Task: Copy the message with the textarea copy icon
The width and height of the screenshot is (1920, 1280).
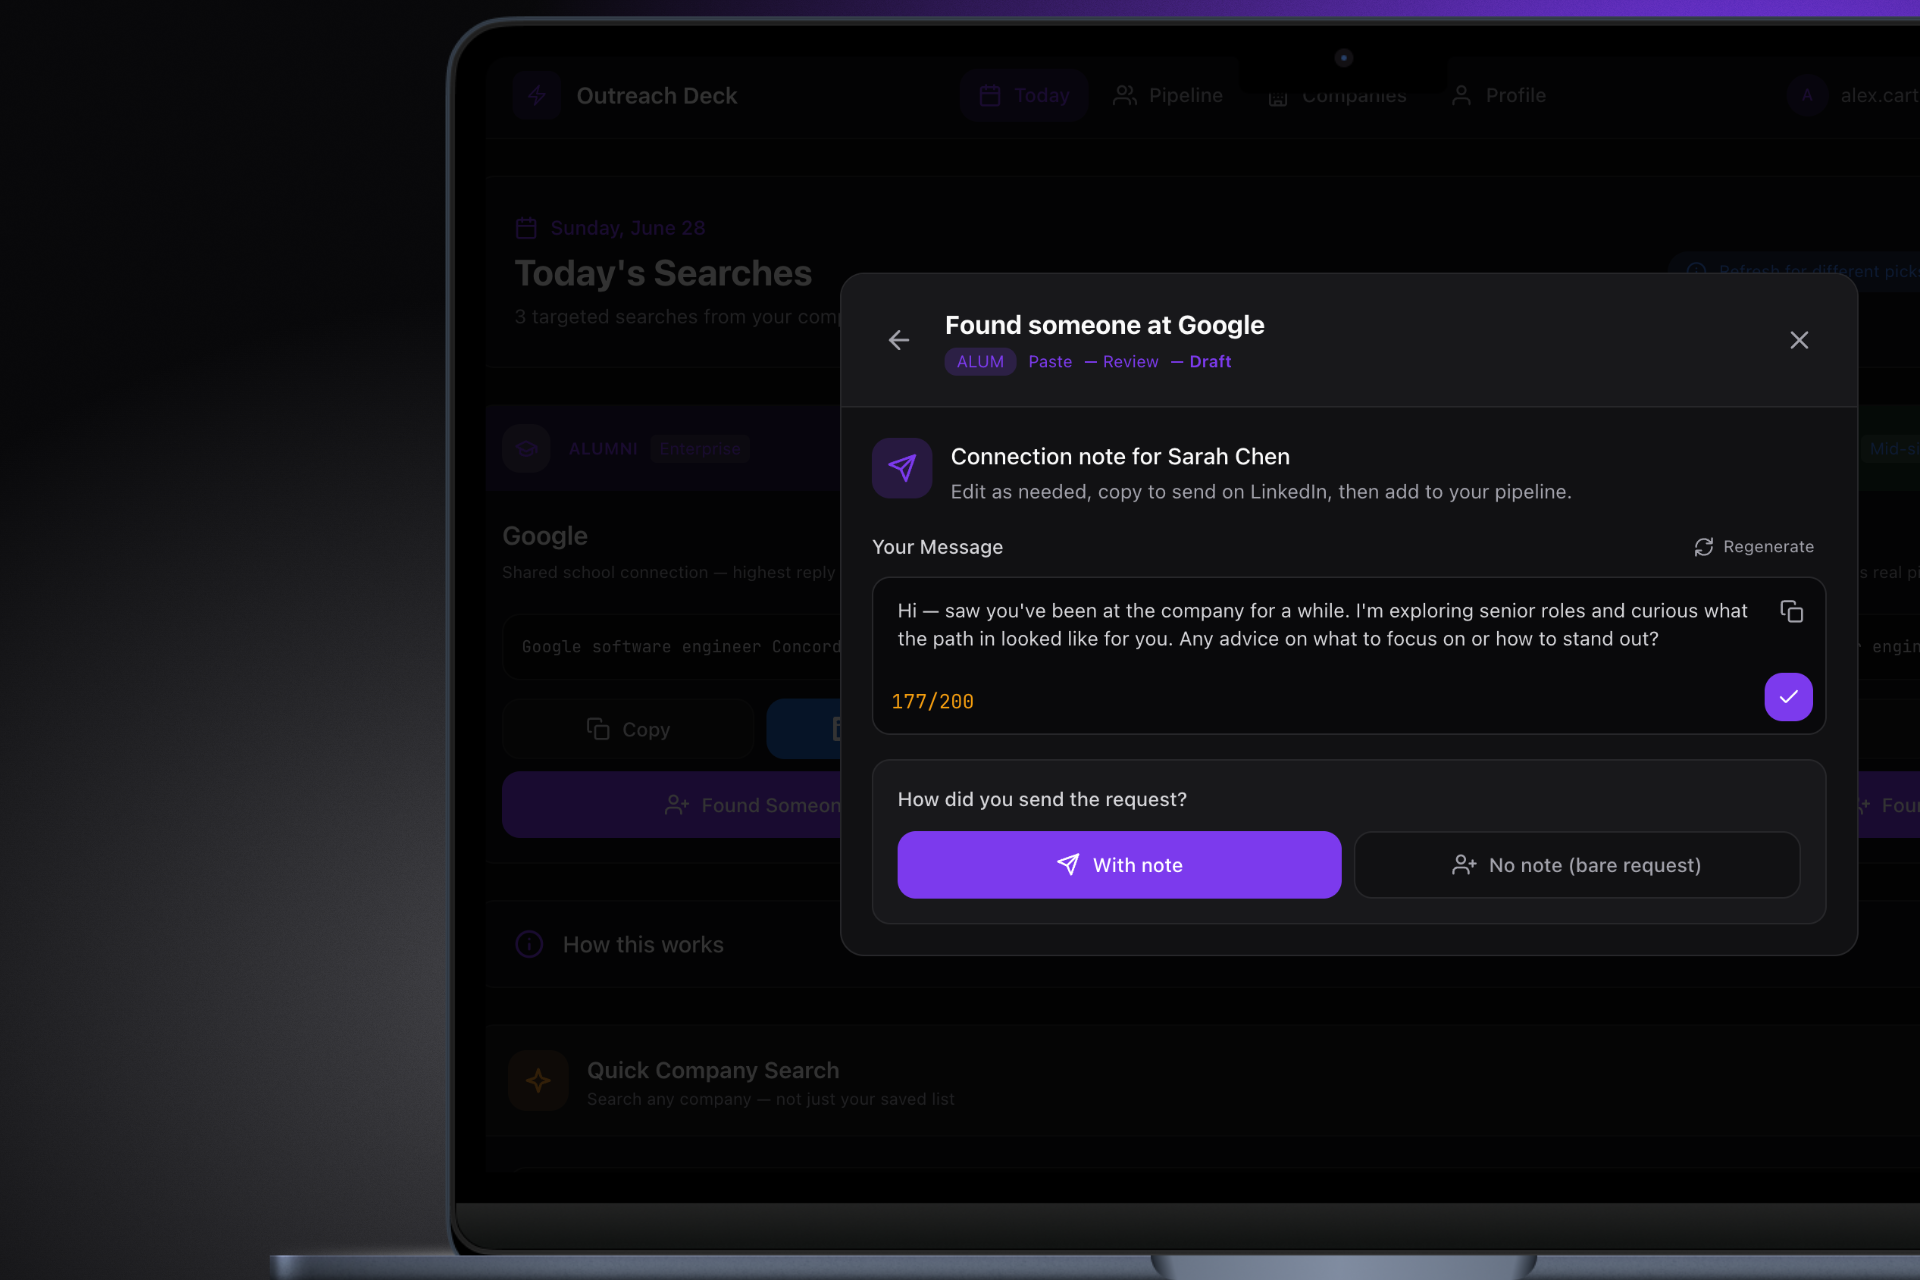Action: point(1792,611)
